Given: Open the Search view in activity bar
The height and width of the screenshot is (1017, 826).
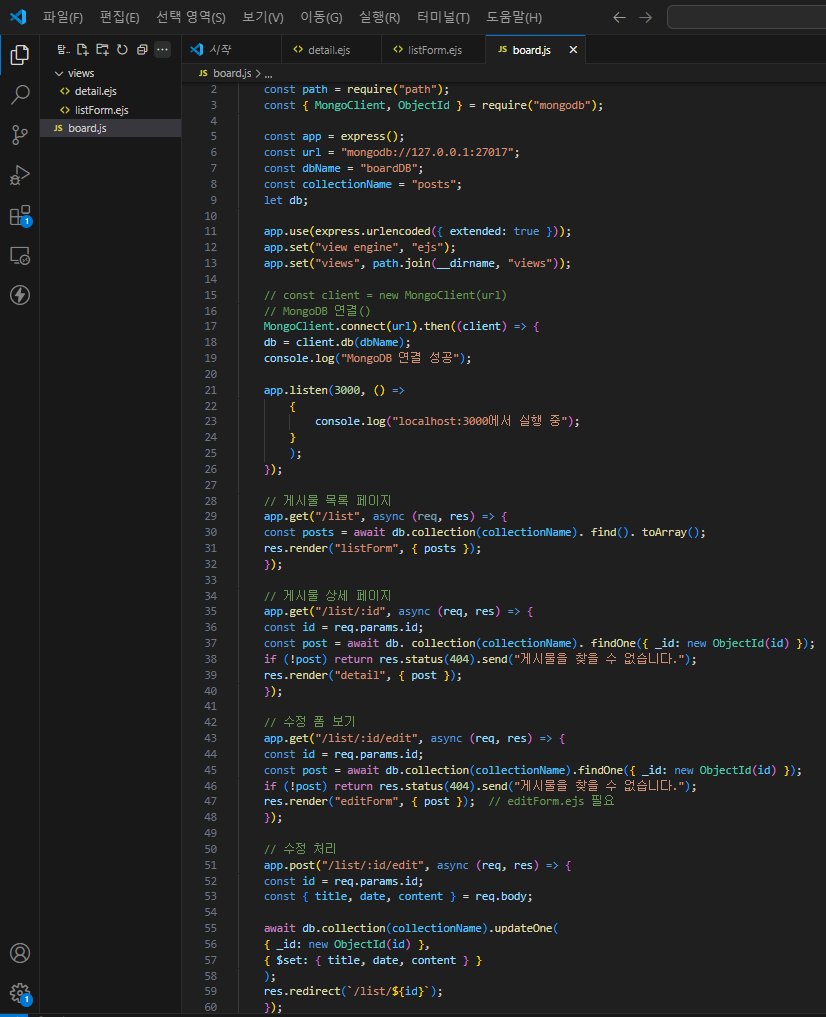Looking at the screenshot, I should 19,95.
